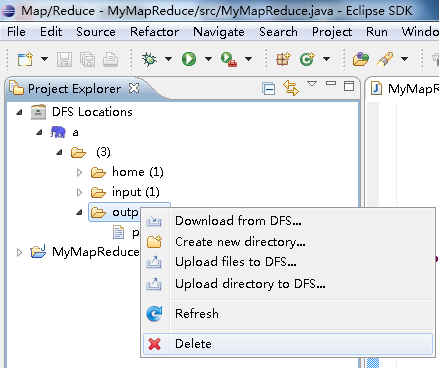Click the green Run button icon
The height and width of the screenshot is (368, 439).
click(189, 59)
